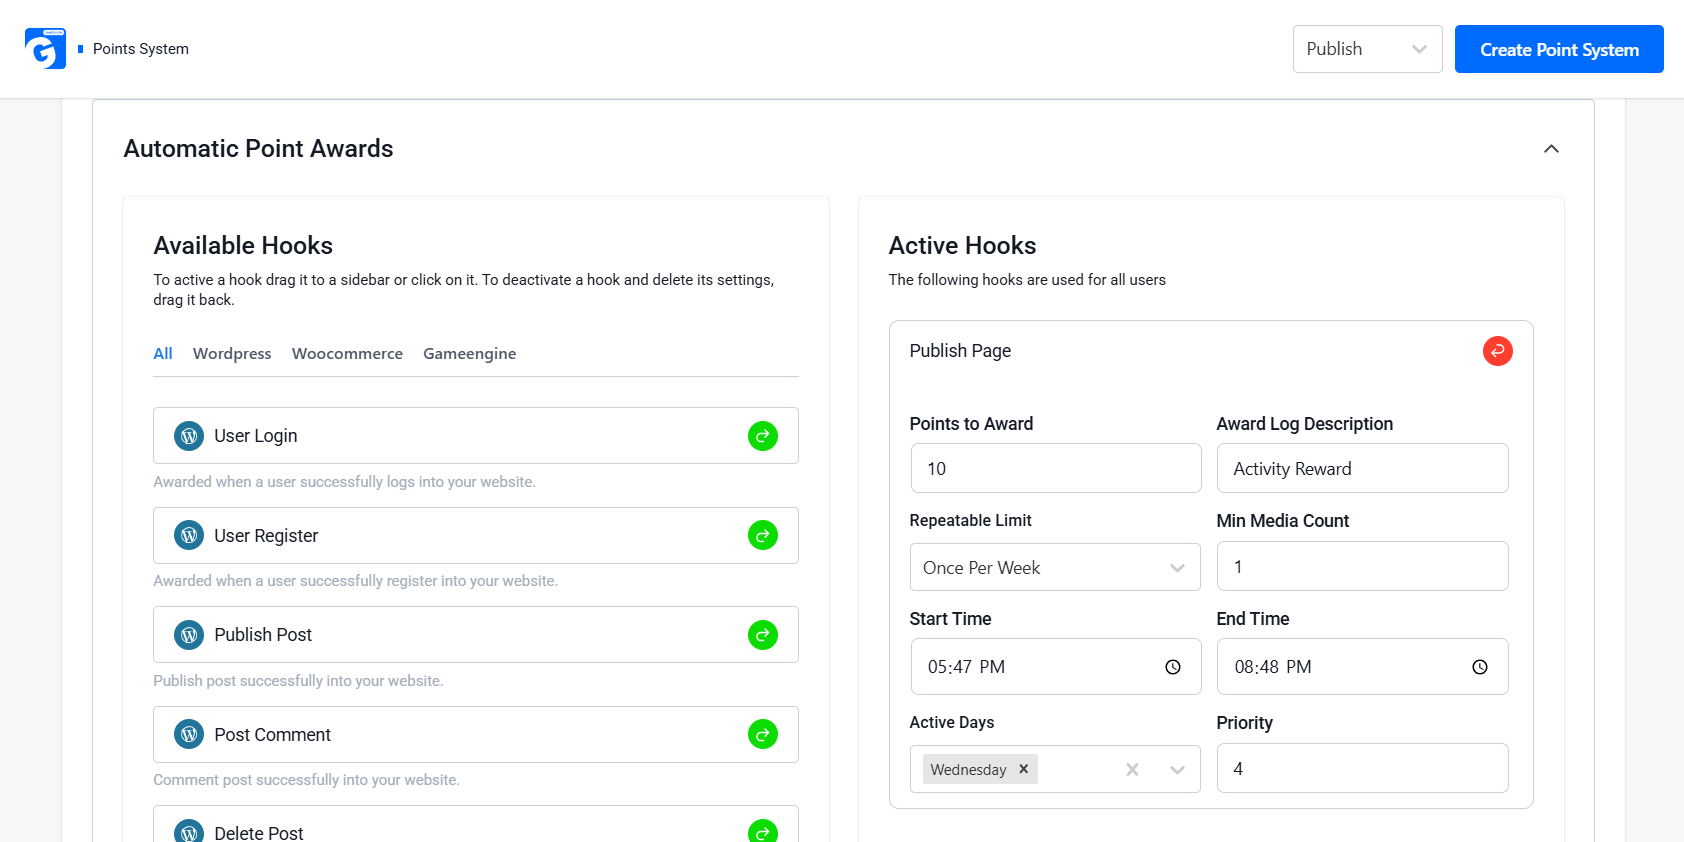
Task: Click the Delete Post hook label
Action: pyautogui.click(x=259, y=833)
